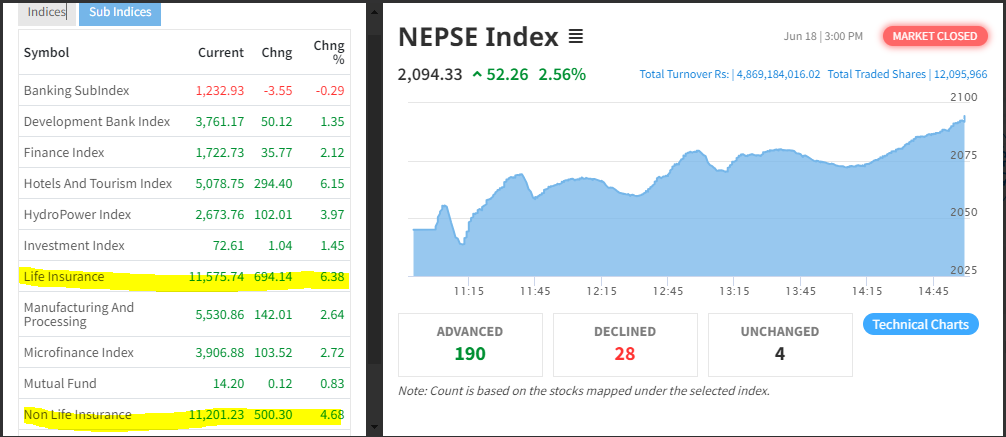
Task: Open Hotels And Tourism Index
Action: (98, 183)
